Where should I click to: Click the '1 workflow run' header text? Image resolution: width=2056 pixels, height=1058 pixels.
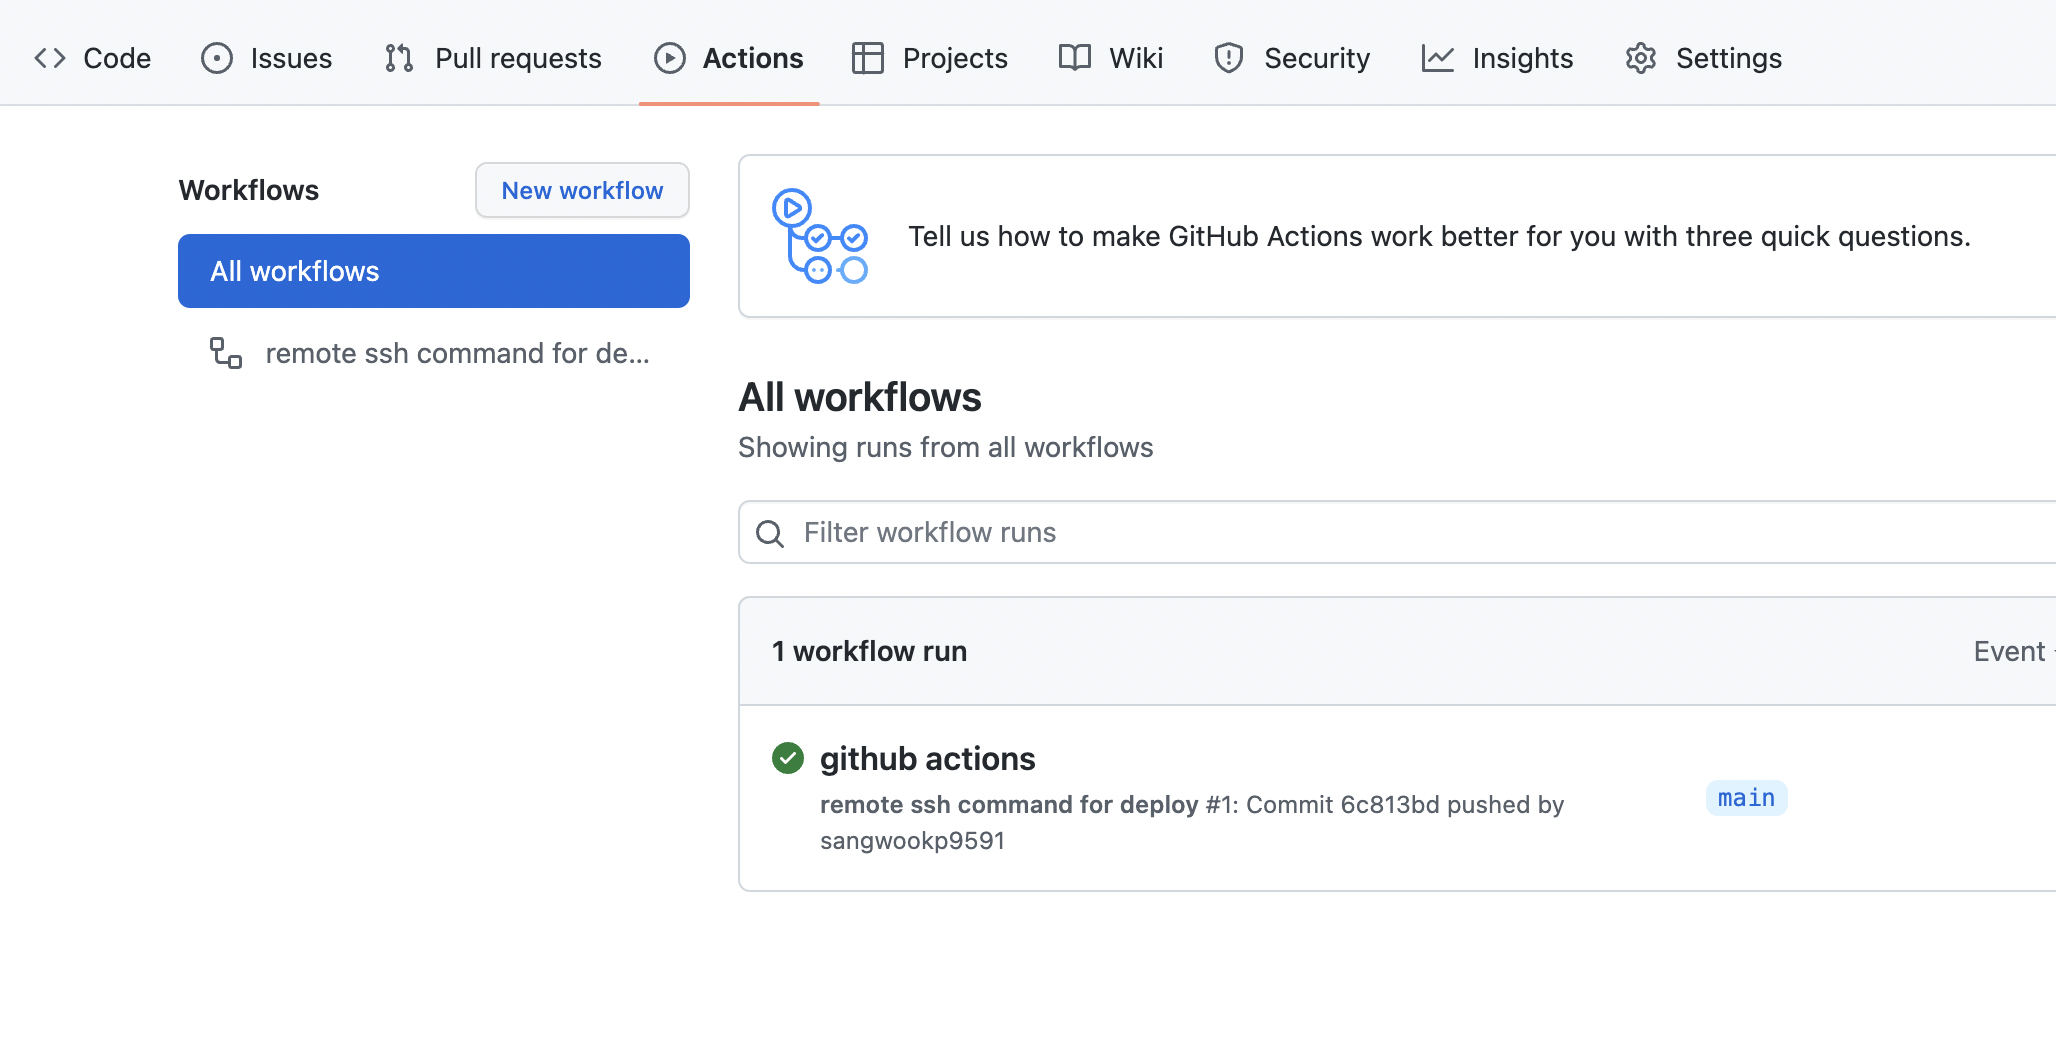(x=869, y=651)
